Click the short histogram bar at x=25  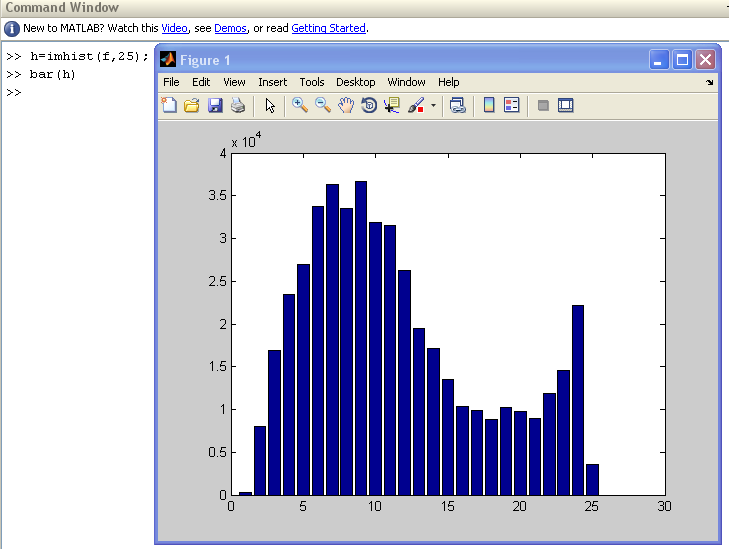tap(592, 480)
